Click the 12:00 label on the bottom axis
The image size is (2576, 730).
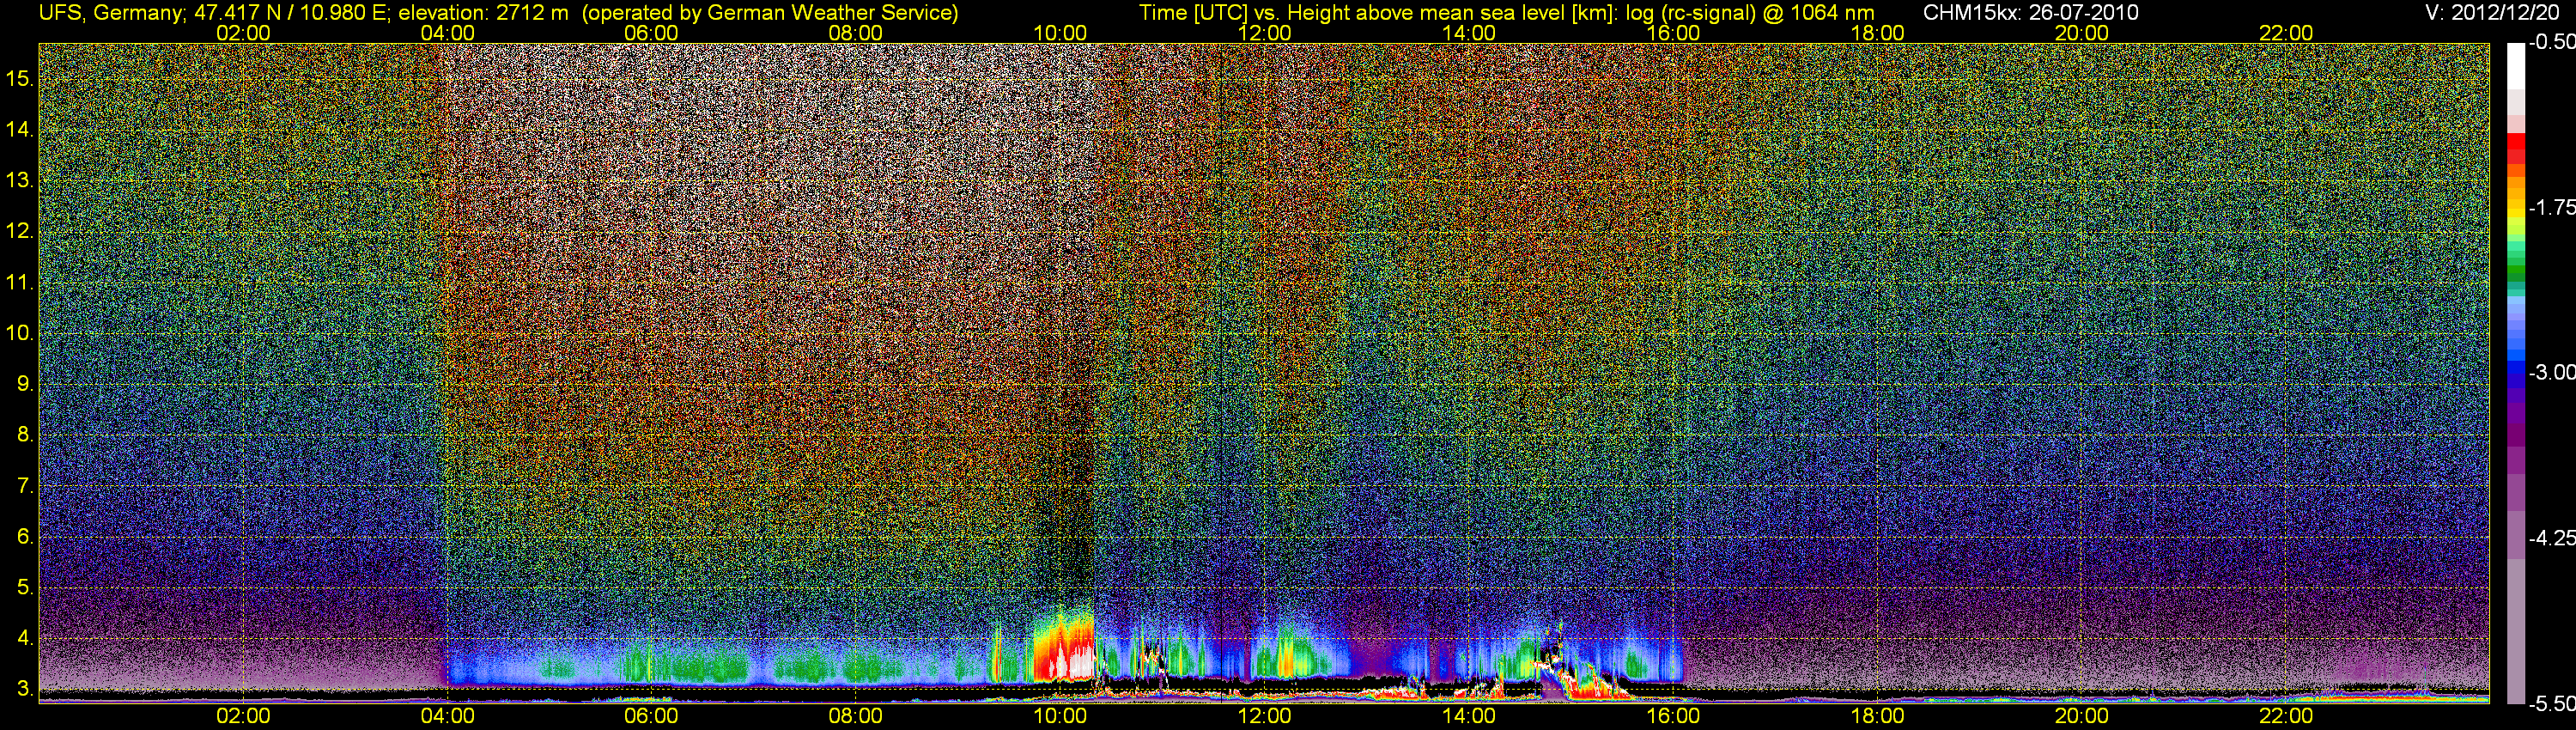pyautogui.click(x=1264, y=716)
